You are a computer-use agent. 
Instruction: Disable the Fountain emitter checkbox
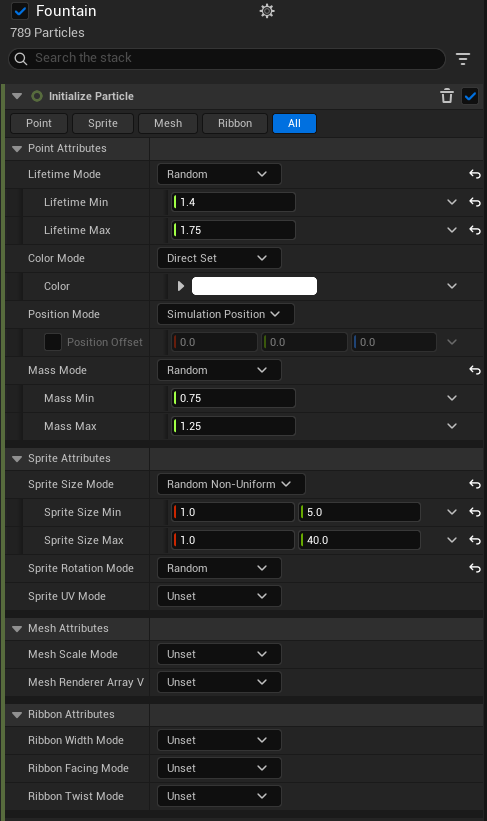tap(20, 11)
